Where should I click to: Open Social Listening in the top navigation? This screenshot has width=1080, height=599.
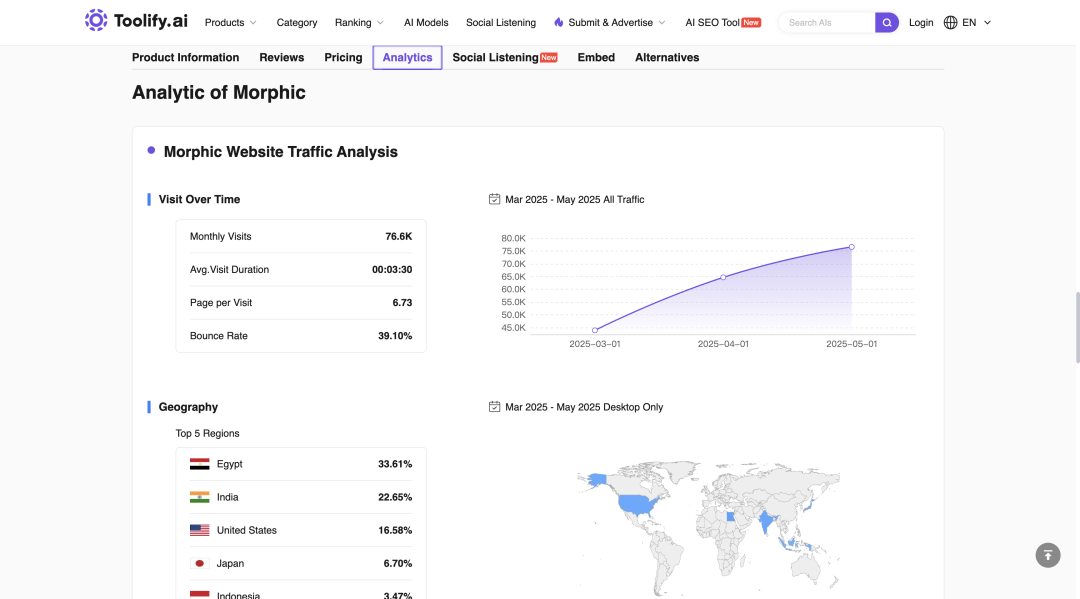point(501,23)
